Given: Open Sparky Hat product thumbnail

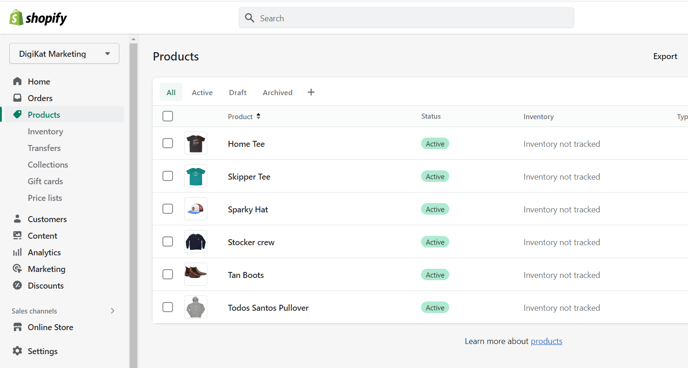Looking at the screenshot, I should (x=196, y=209).
